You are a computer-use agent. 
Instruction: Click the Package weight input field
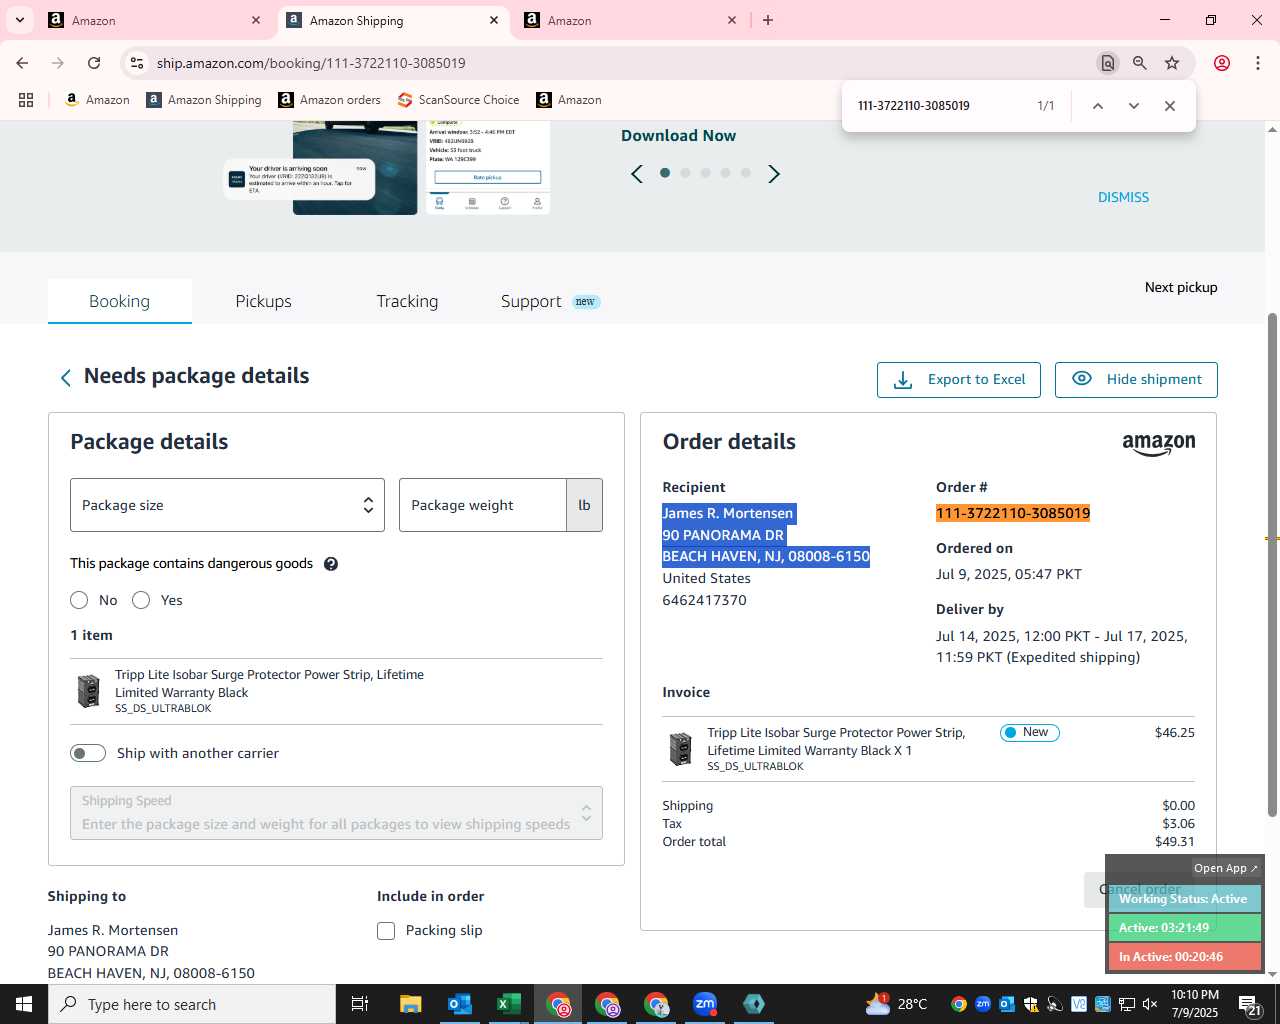pyautogui.click(x=483, y=505)
